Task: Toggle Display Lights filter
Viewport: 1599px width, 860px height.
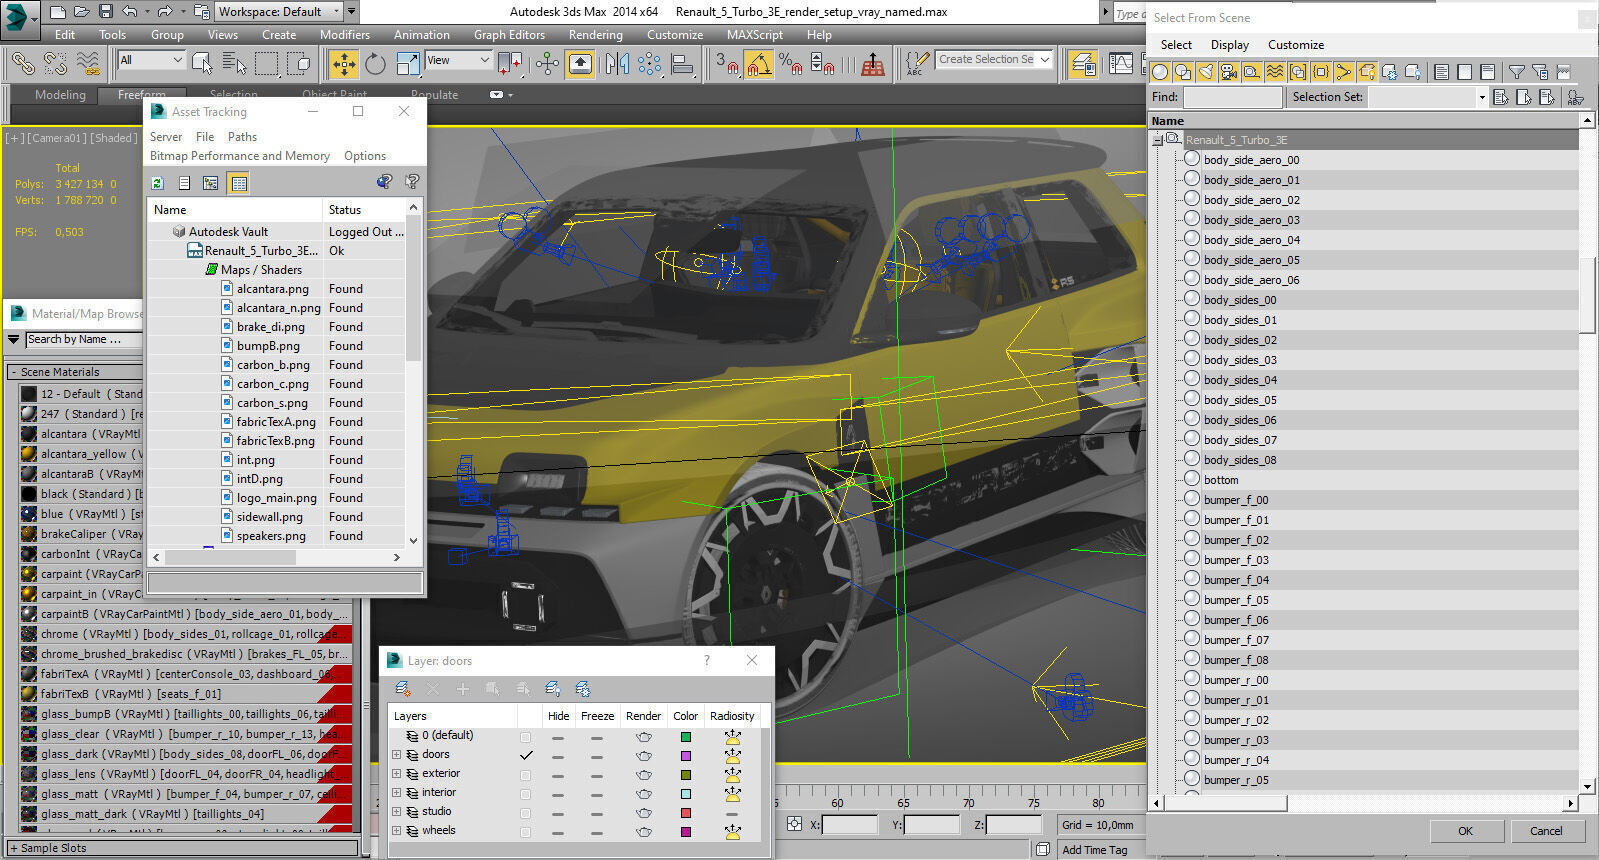Action: point(1206,72)
